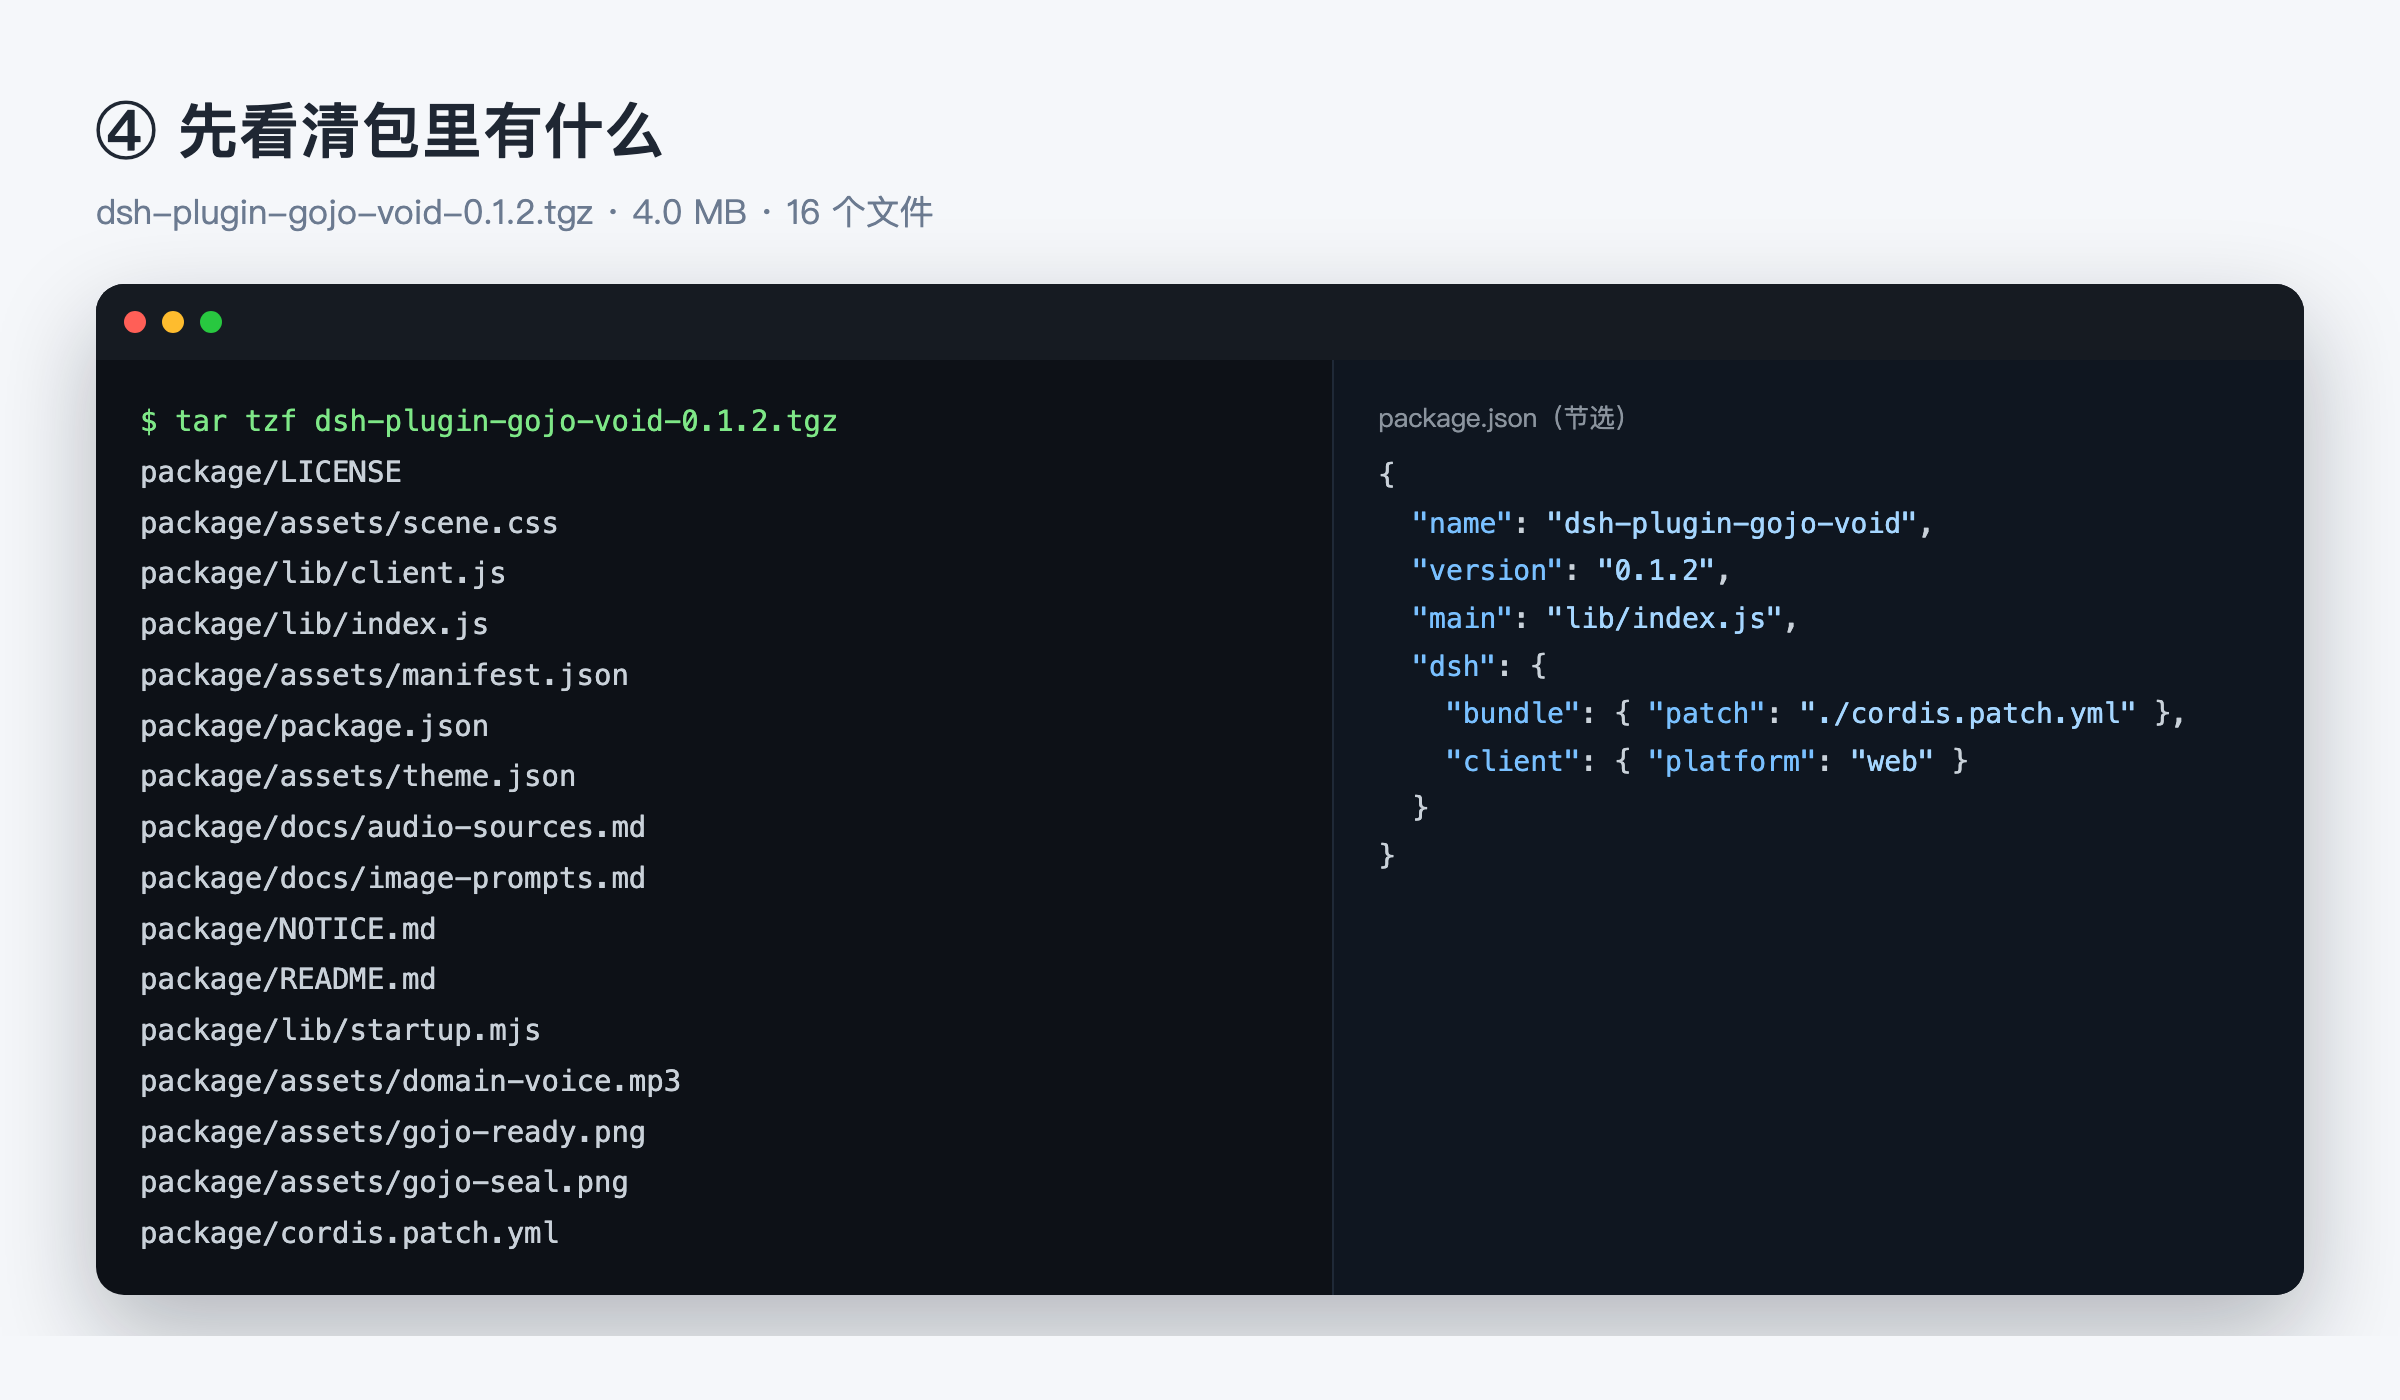The height and width of the screenshot is (1400, 2400).
Task: Click the package/docs/image-prompts.md entry
Action: (393, 878)
